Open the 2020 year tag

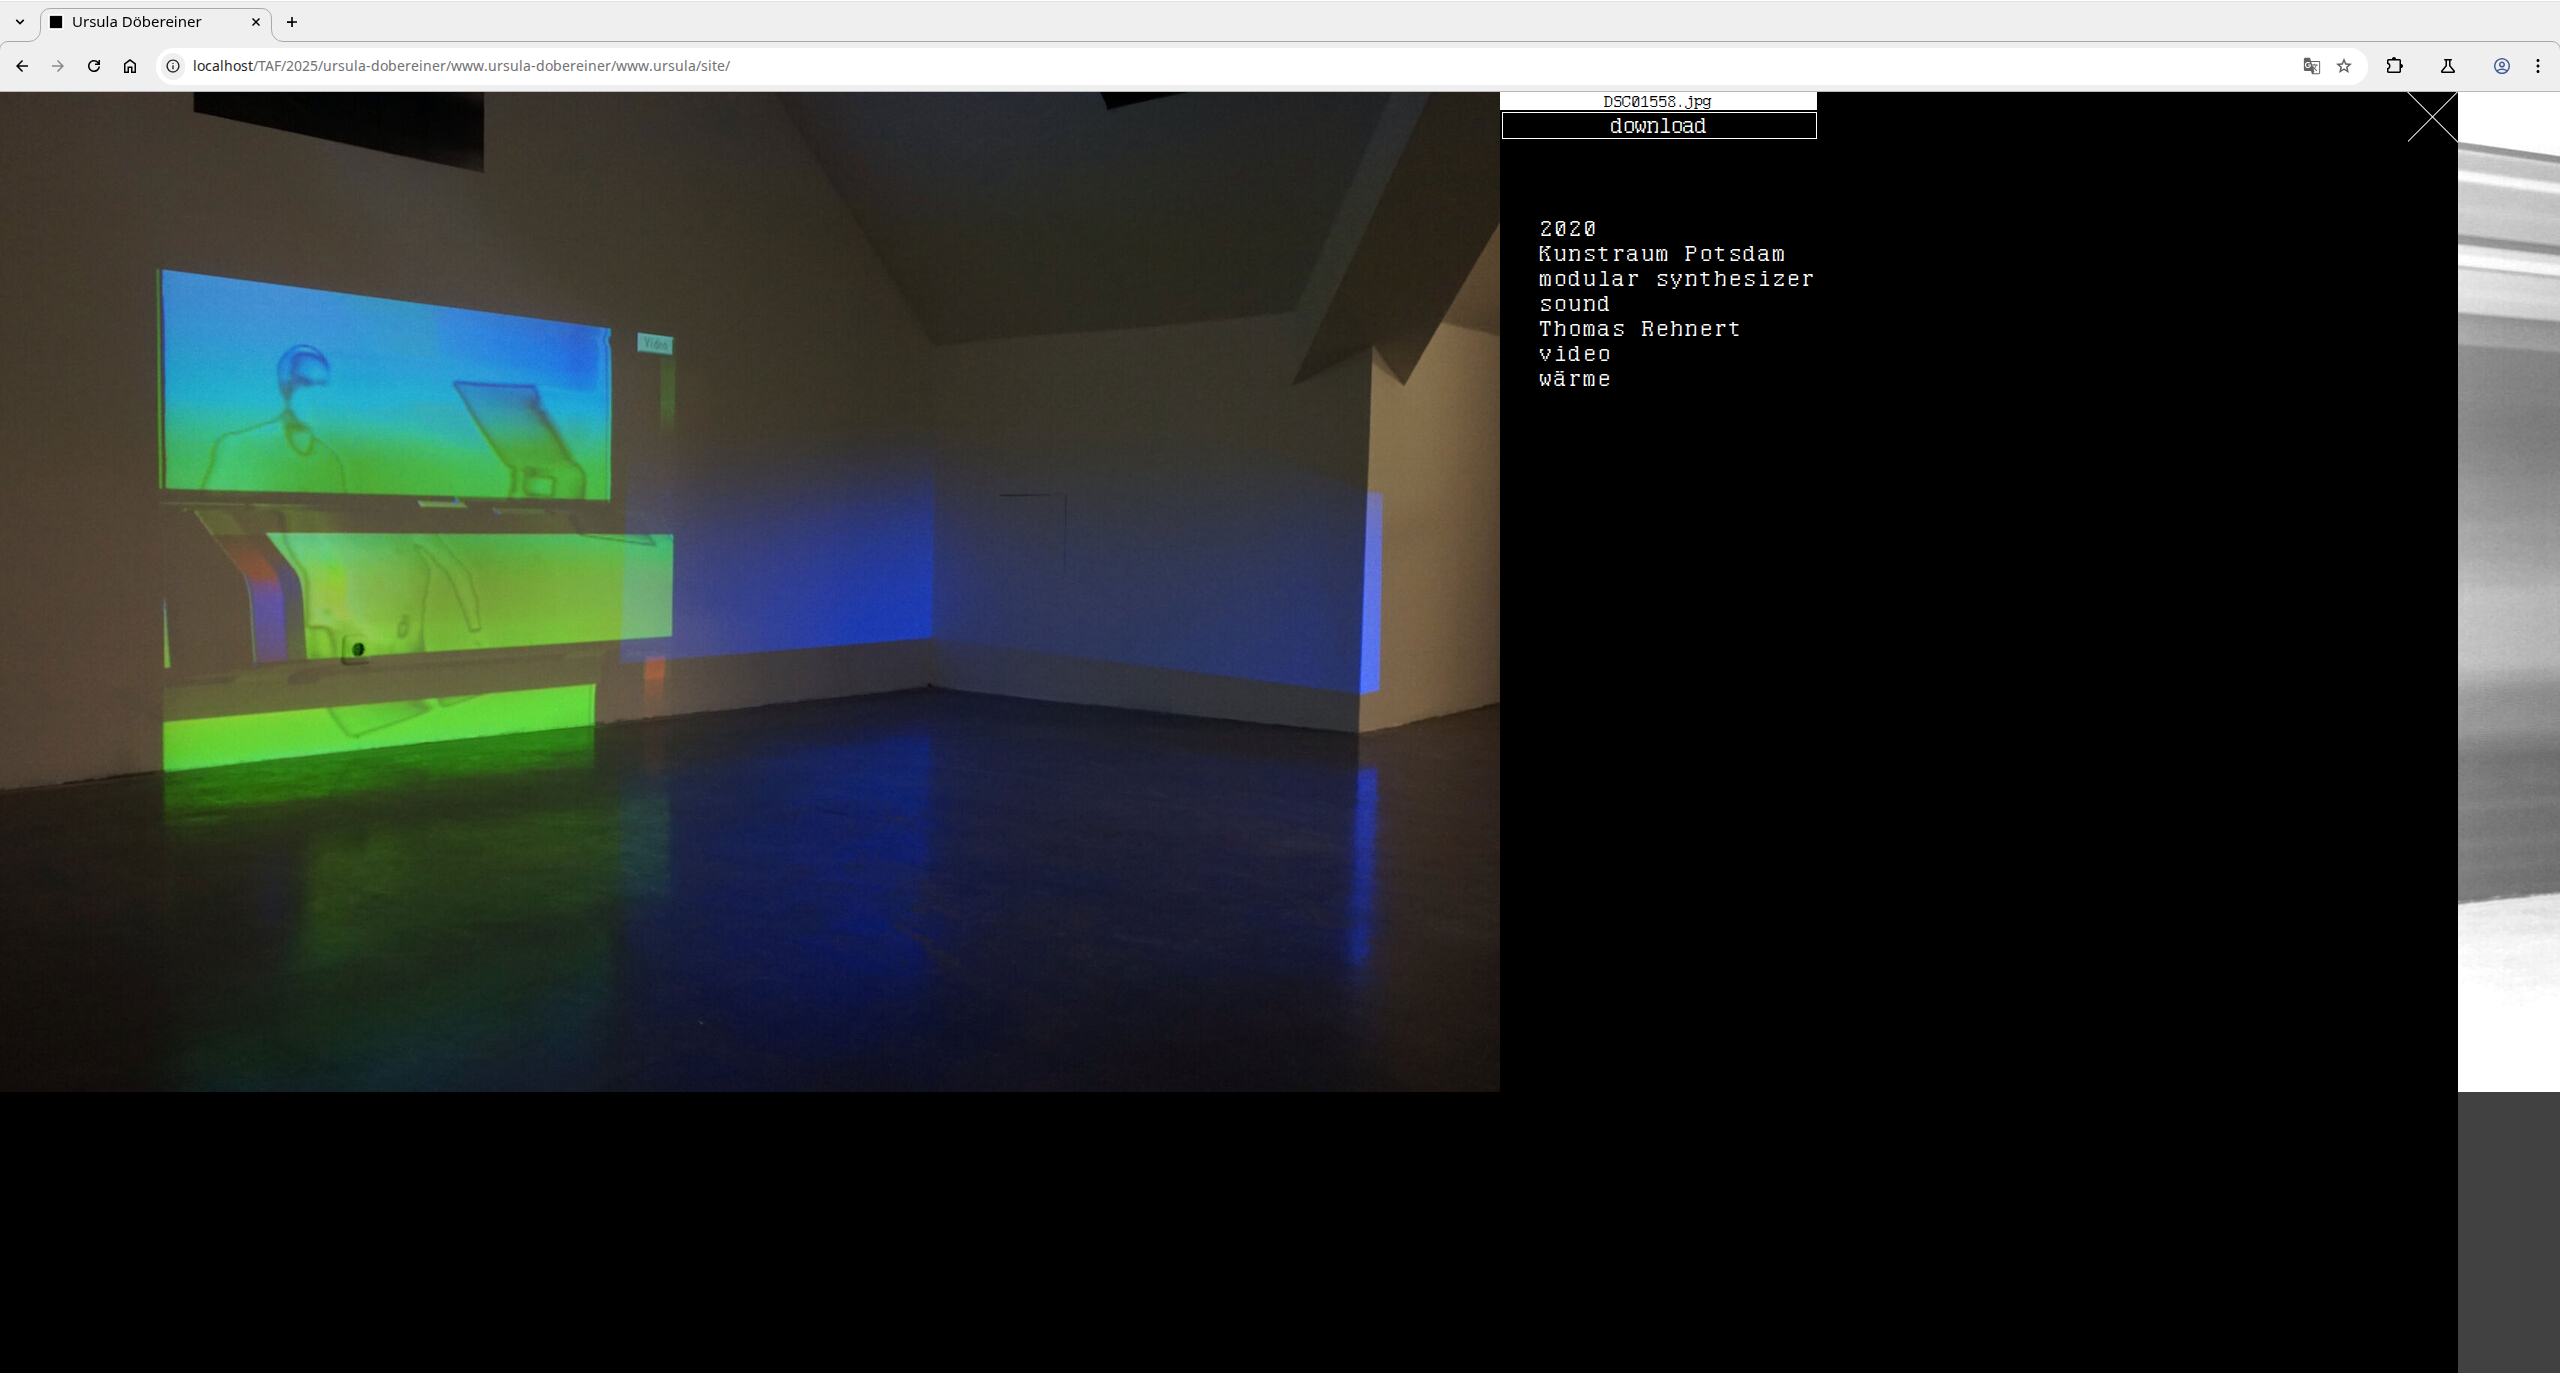[x=1567, y=229]
